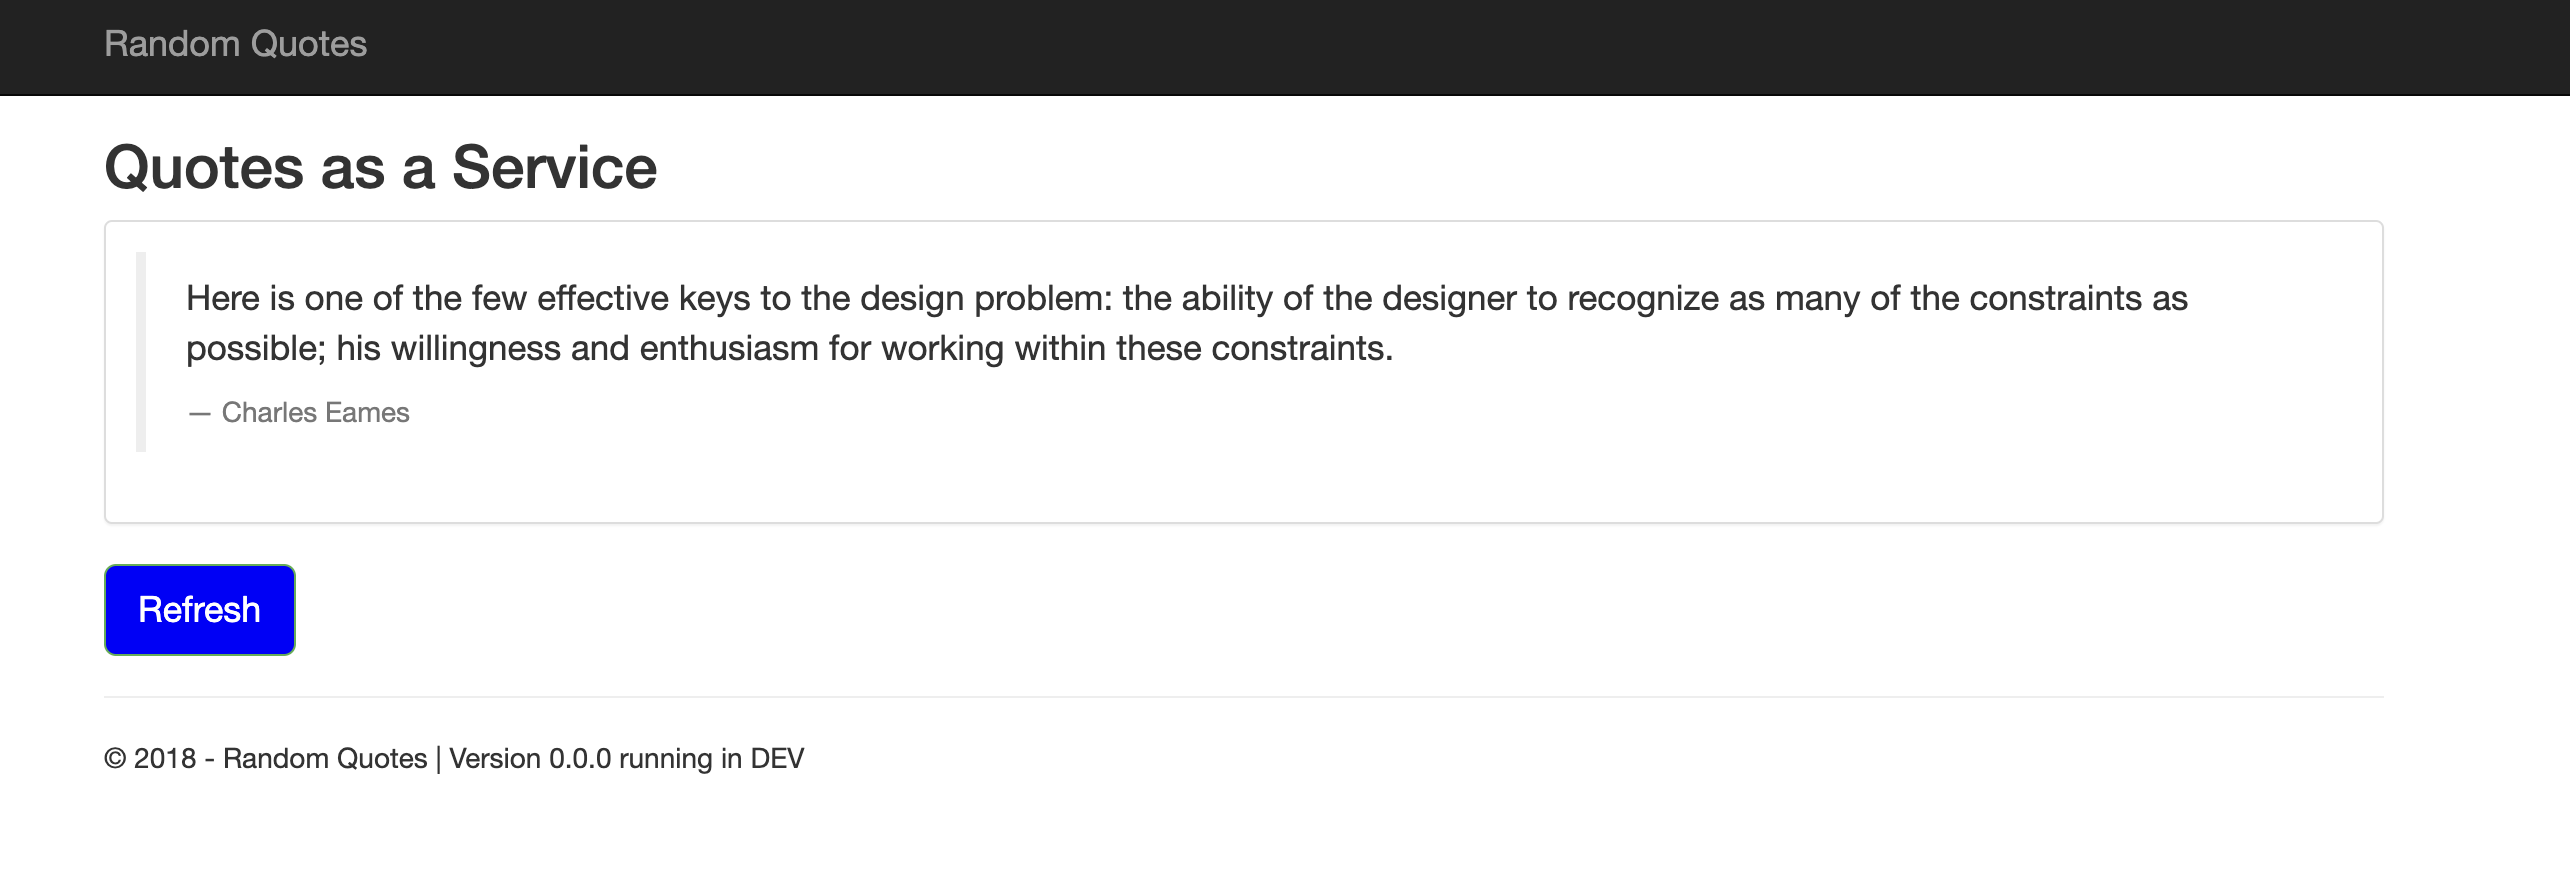The height and width of the screenshot is (884, 2570).
Task: Click the word "recognize" in the quote
Action: tap(1642, 298)
